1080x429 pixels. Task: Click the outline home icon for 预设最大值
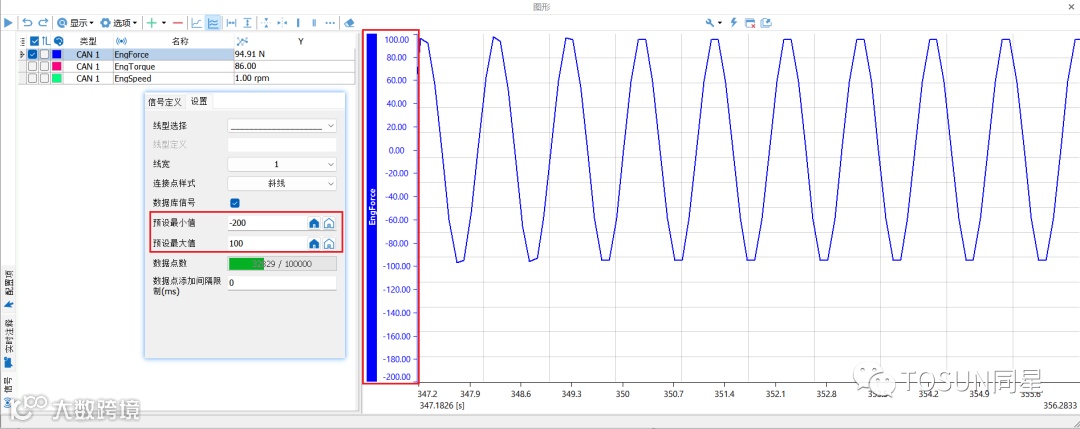(329, 243)
